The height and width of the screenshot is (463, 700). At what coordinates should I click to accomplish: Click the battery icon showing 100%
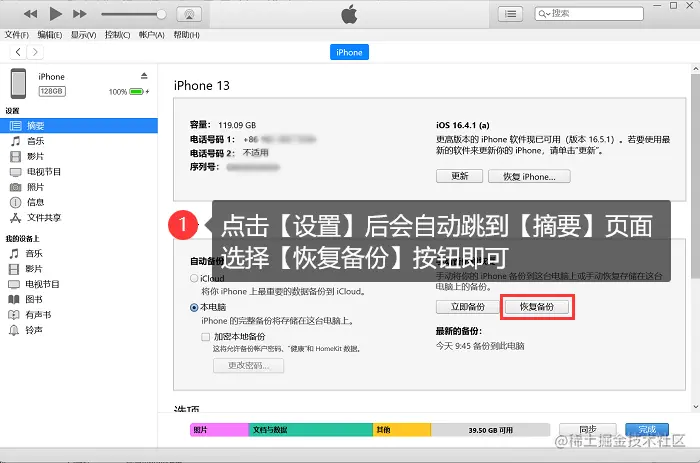136,92
